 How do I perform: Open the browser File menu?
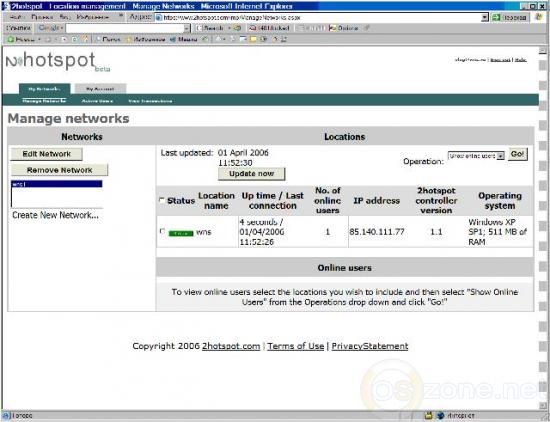tap(15, 17)
